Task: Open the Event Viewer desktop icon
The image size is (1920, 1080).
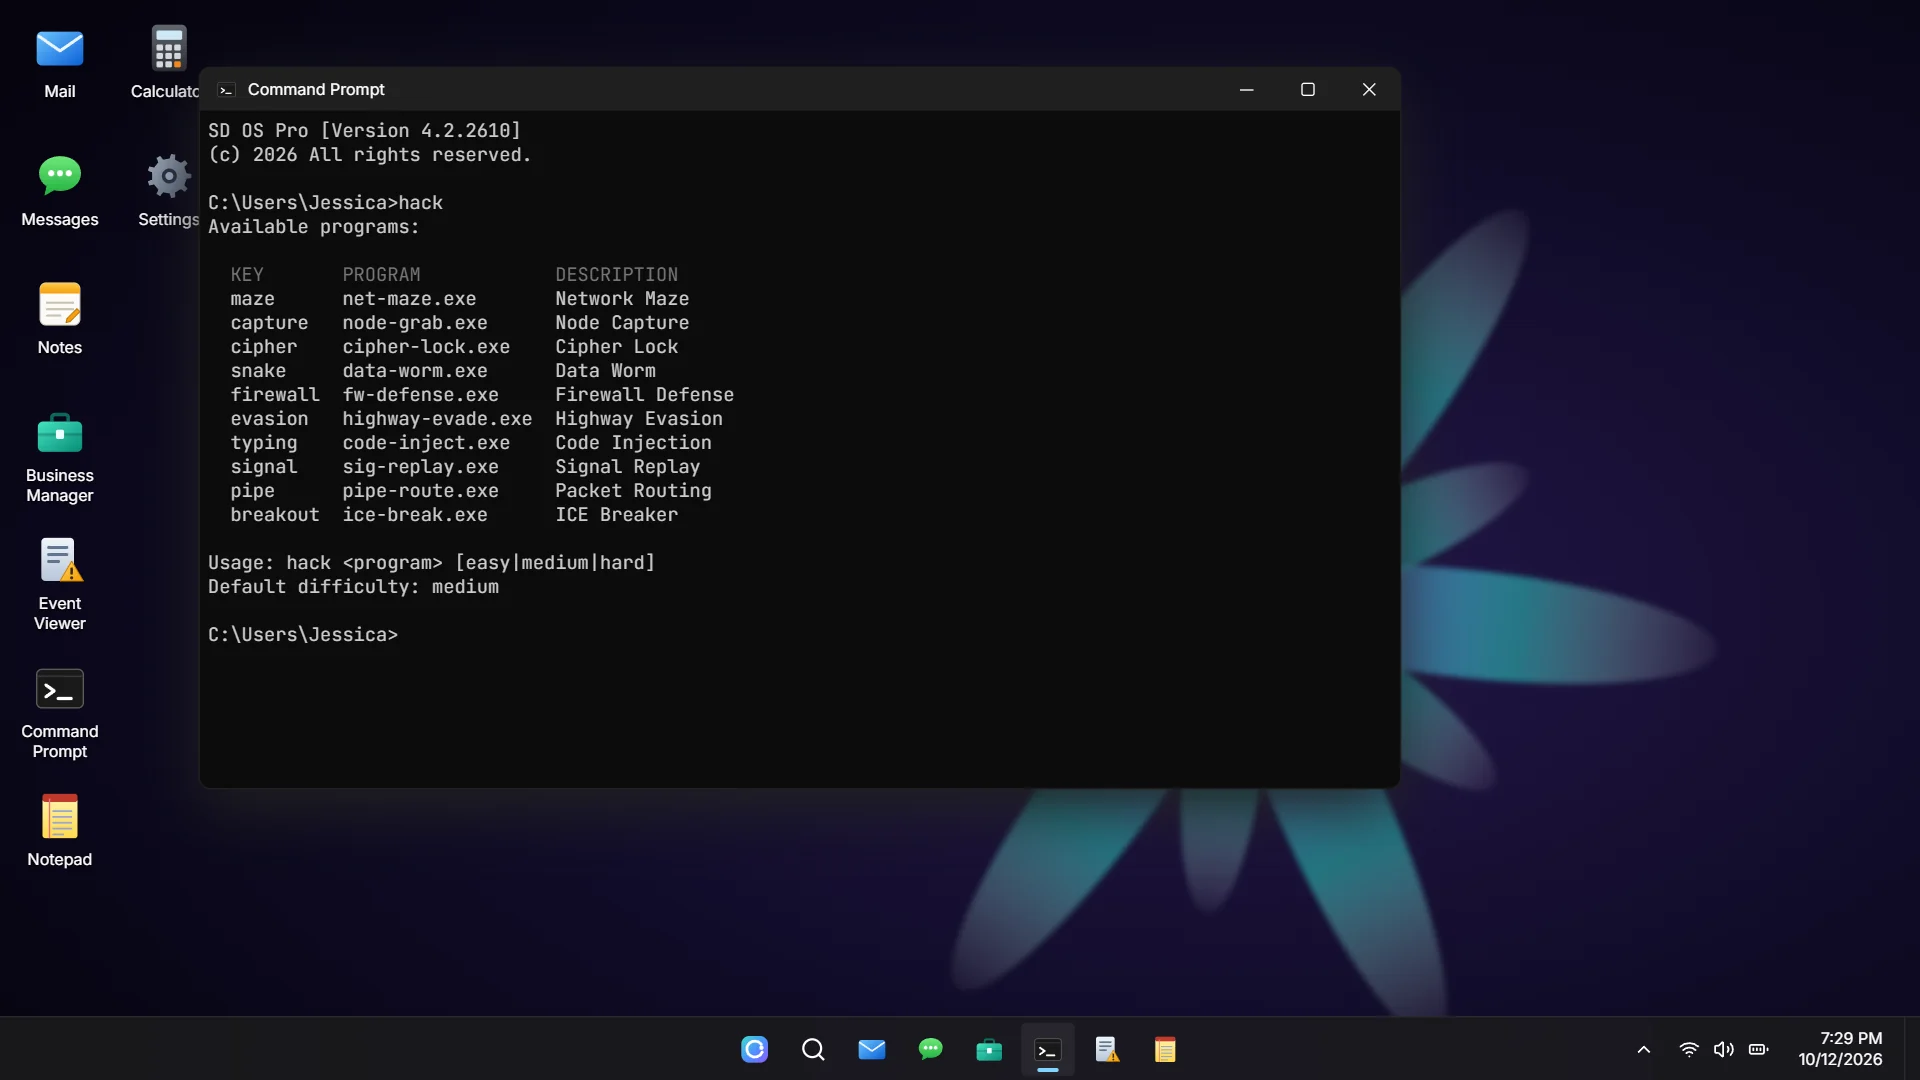Action: point(60,585)
